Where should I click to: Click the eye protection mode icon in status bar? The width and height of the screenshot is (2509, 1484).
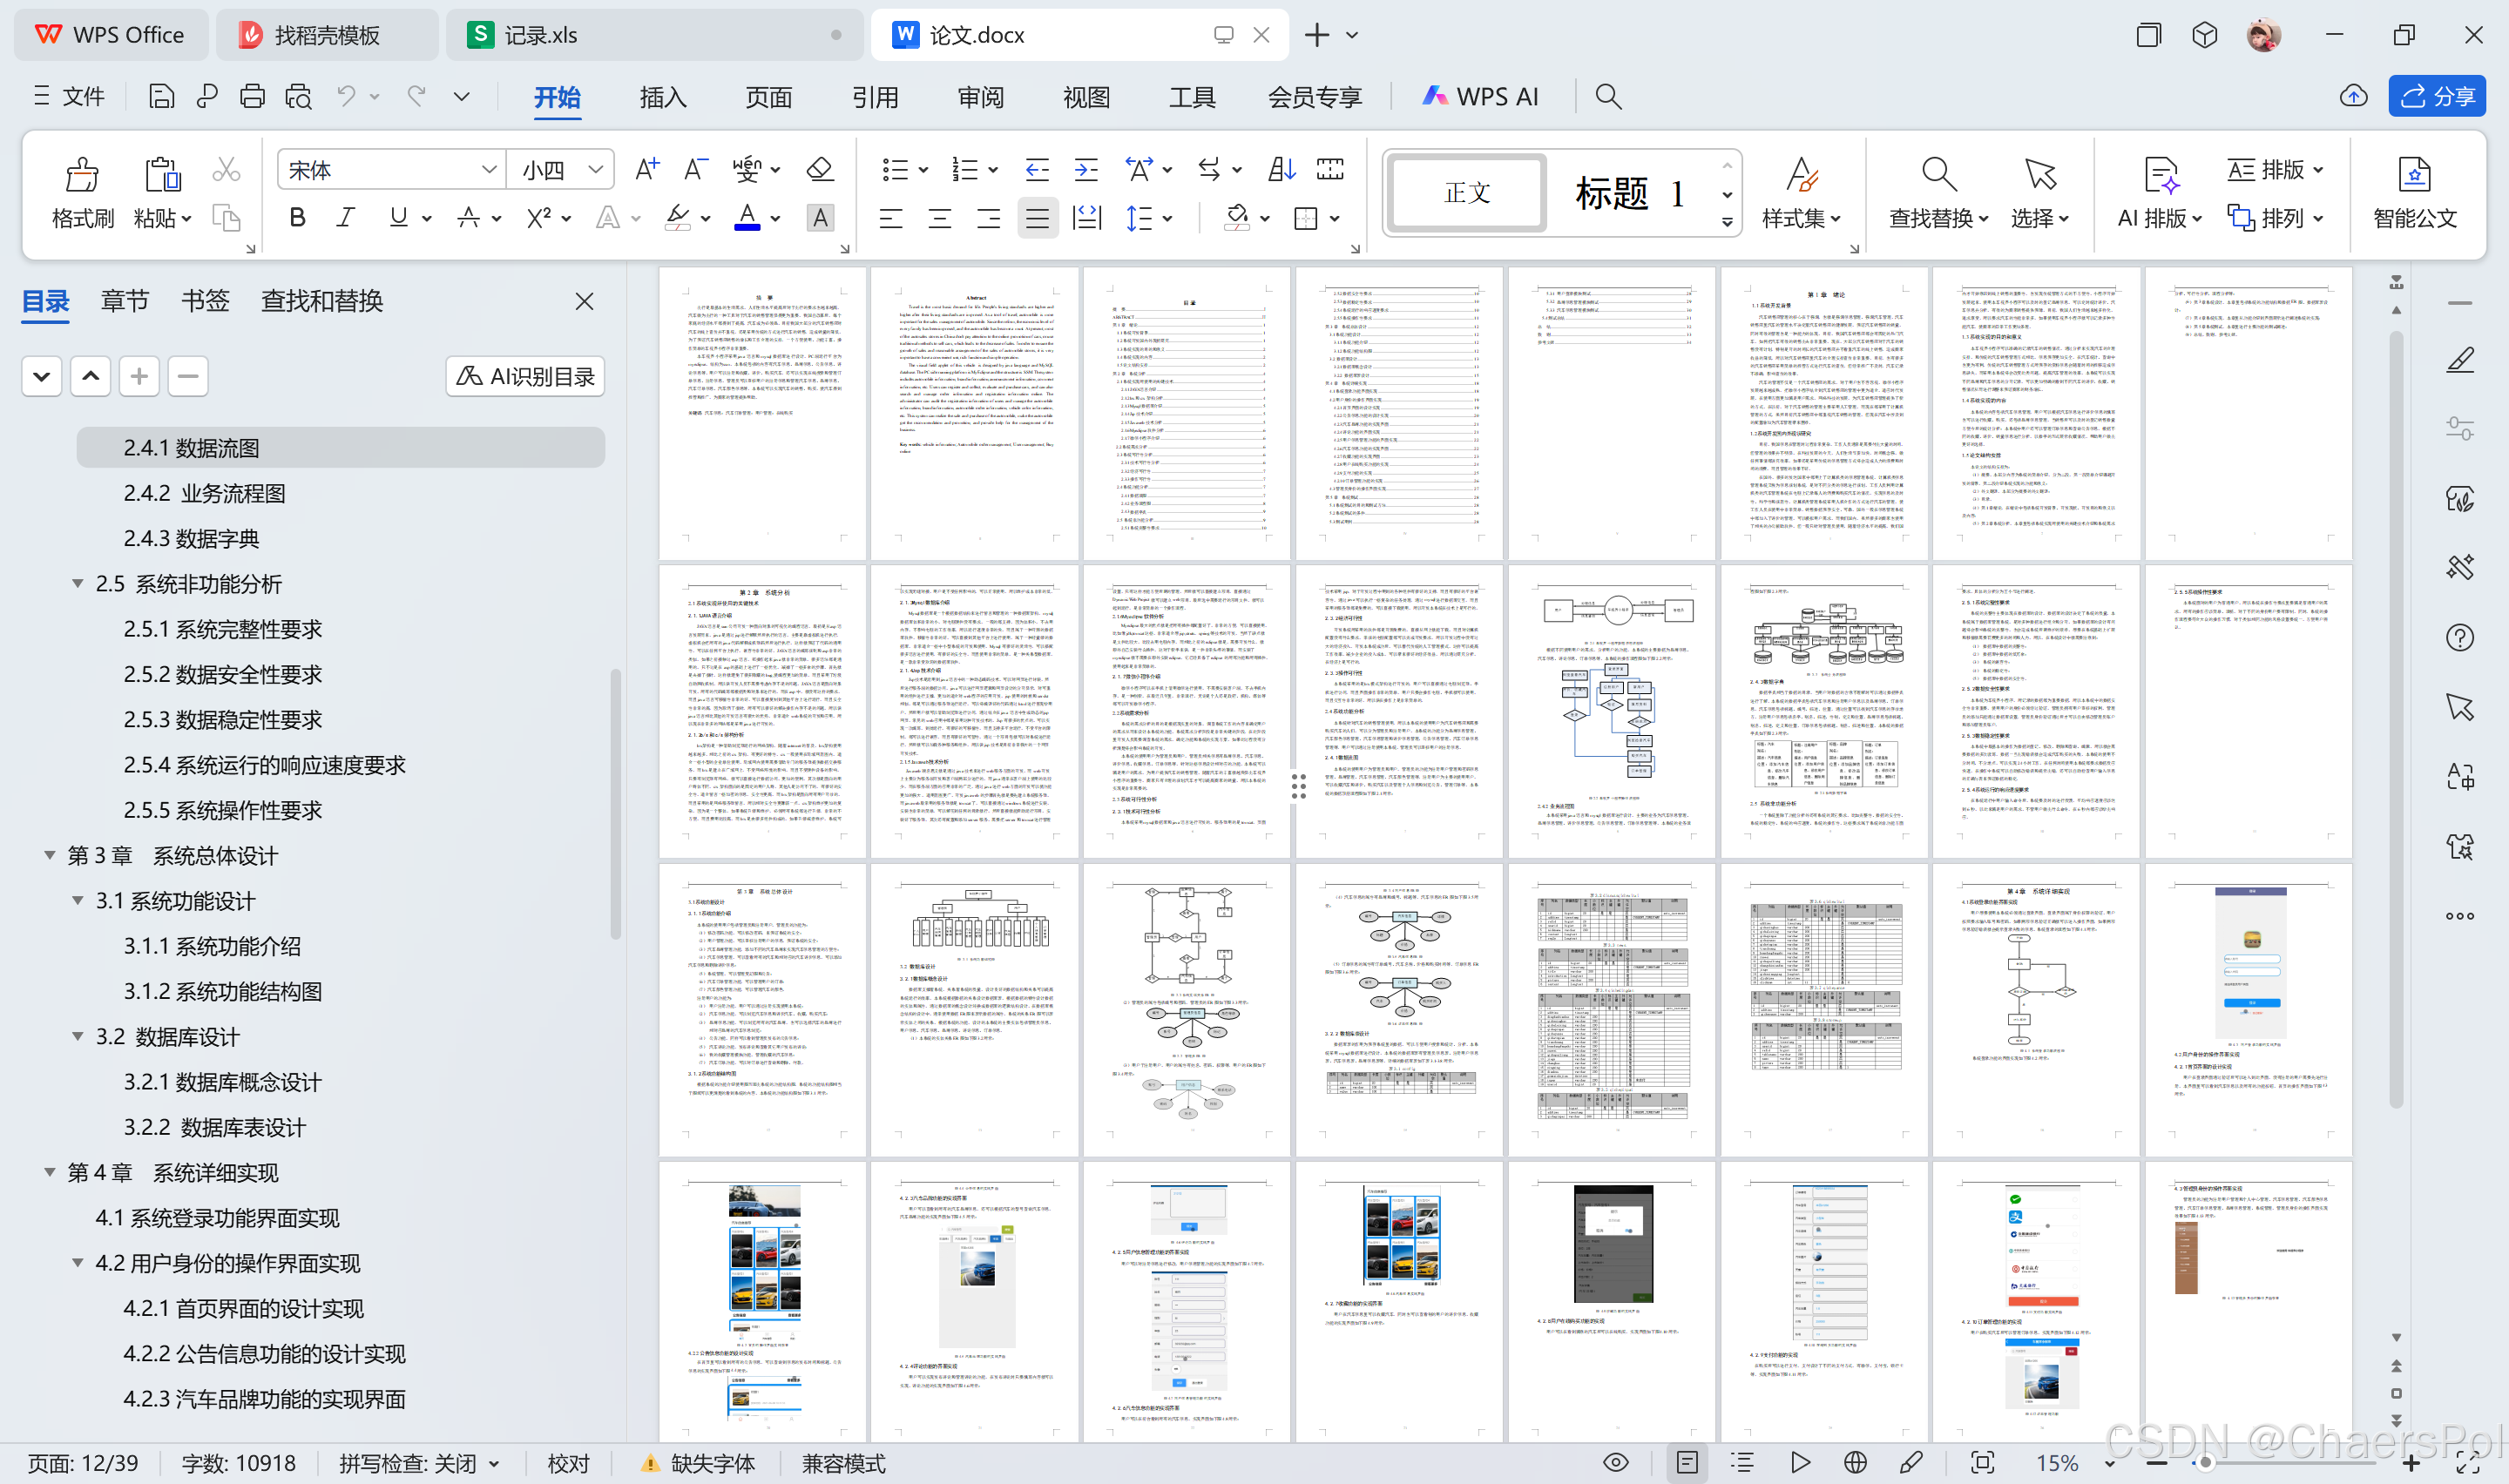[x=1615, y=1463]
